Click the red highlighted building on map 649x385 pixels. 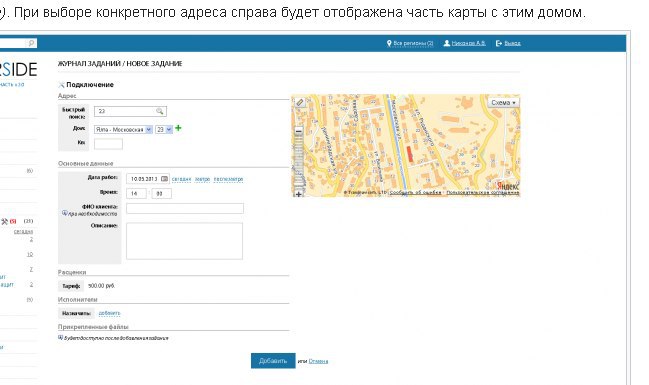point(410,154)
